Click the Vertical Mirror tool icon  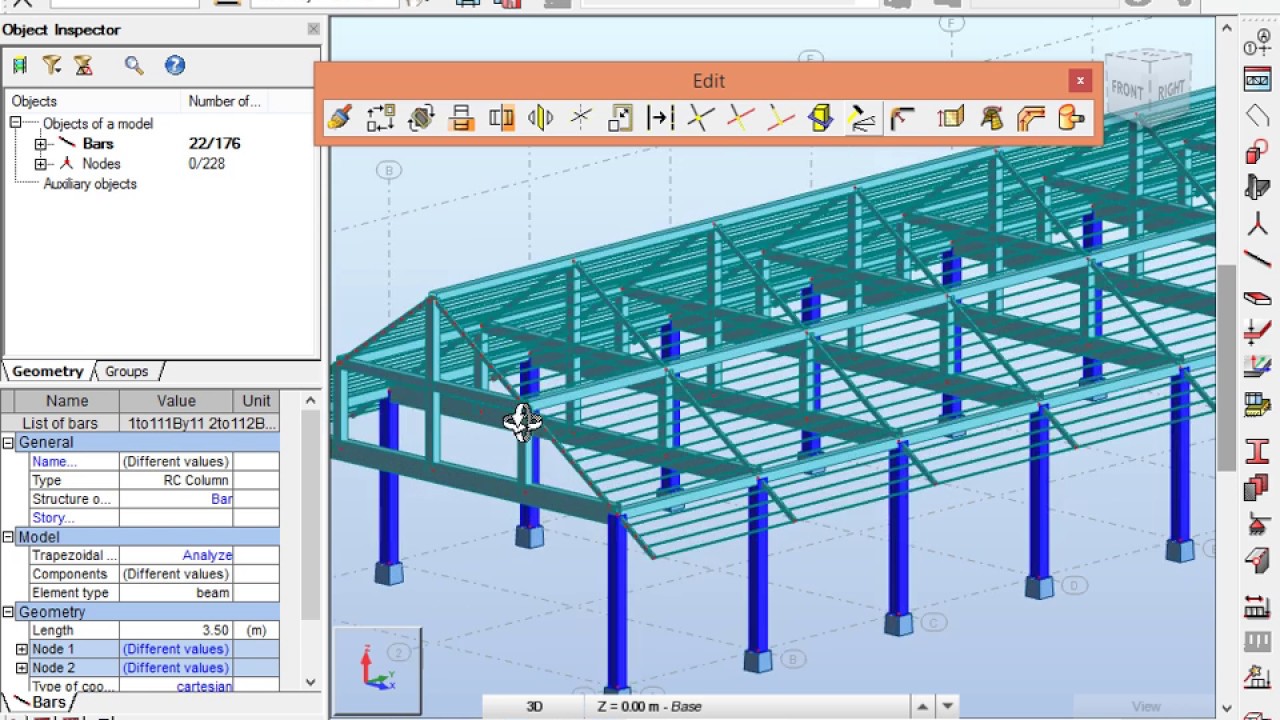(x=461, y=118)
